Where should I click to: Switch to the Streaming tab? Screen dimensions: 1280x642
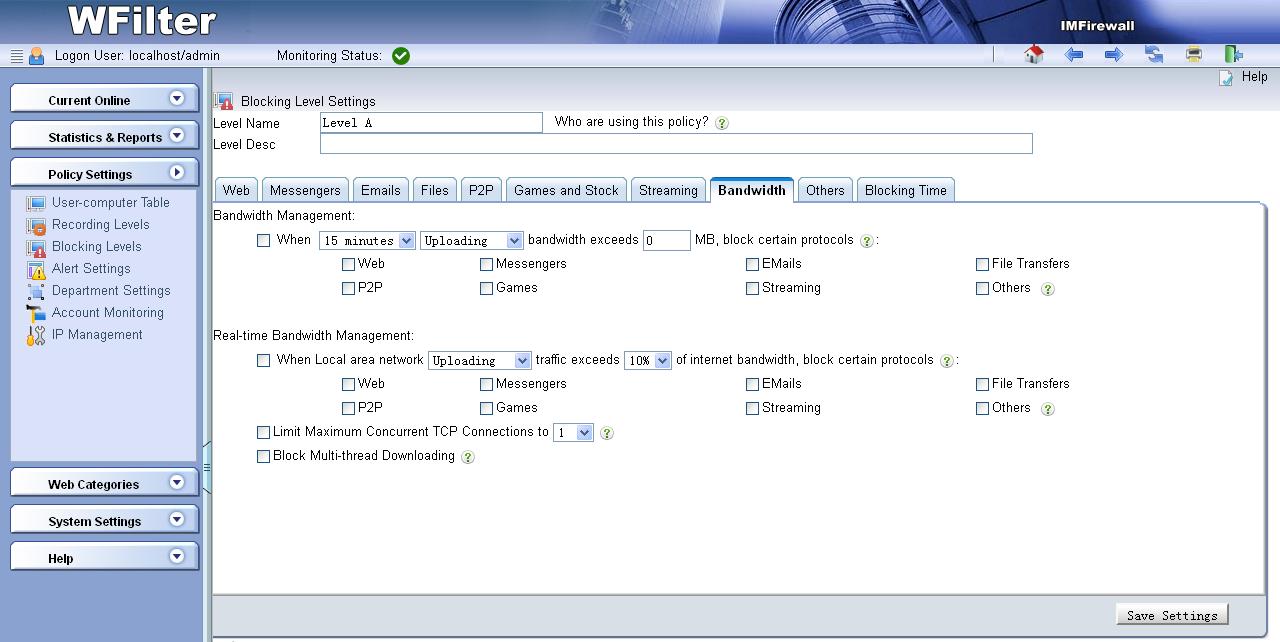(668, 190)
